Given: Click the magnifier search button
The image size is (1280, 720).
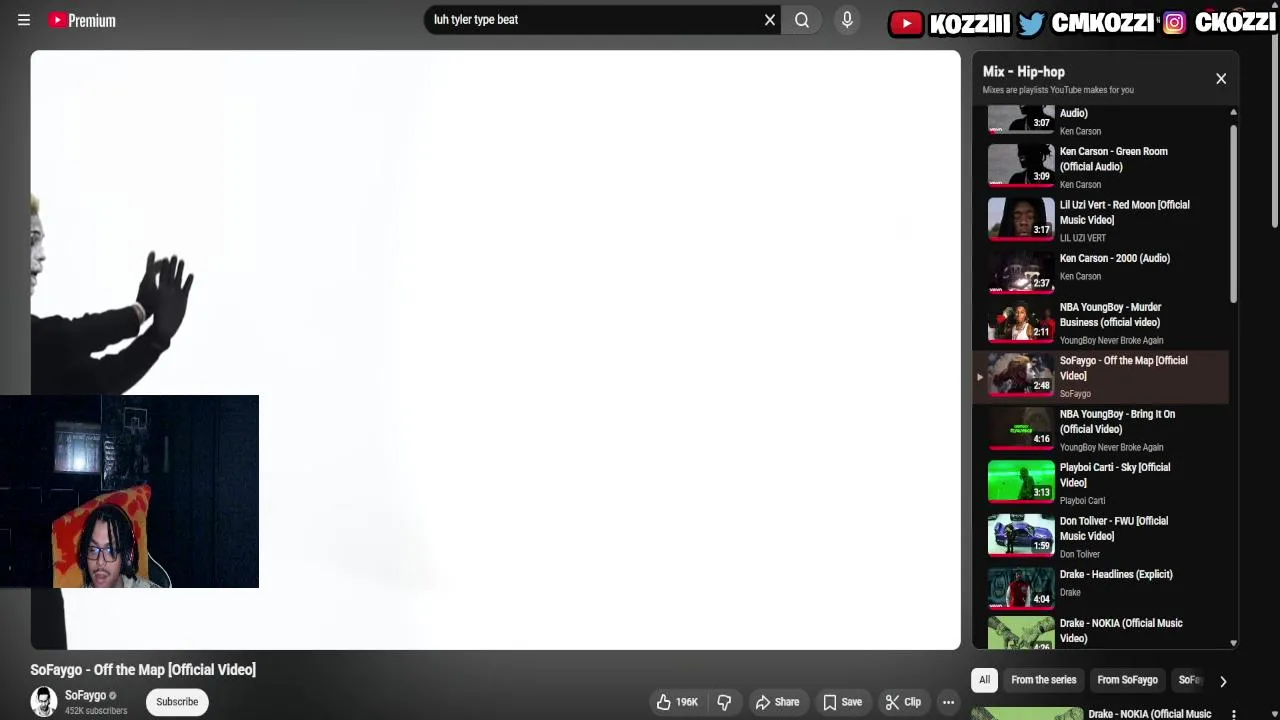Looking at the screenshot, I should pos(802,20).
